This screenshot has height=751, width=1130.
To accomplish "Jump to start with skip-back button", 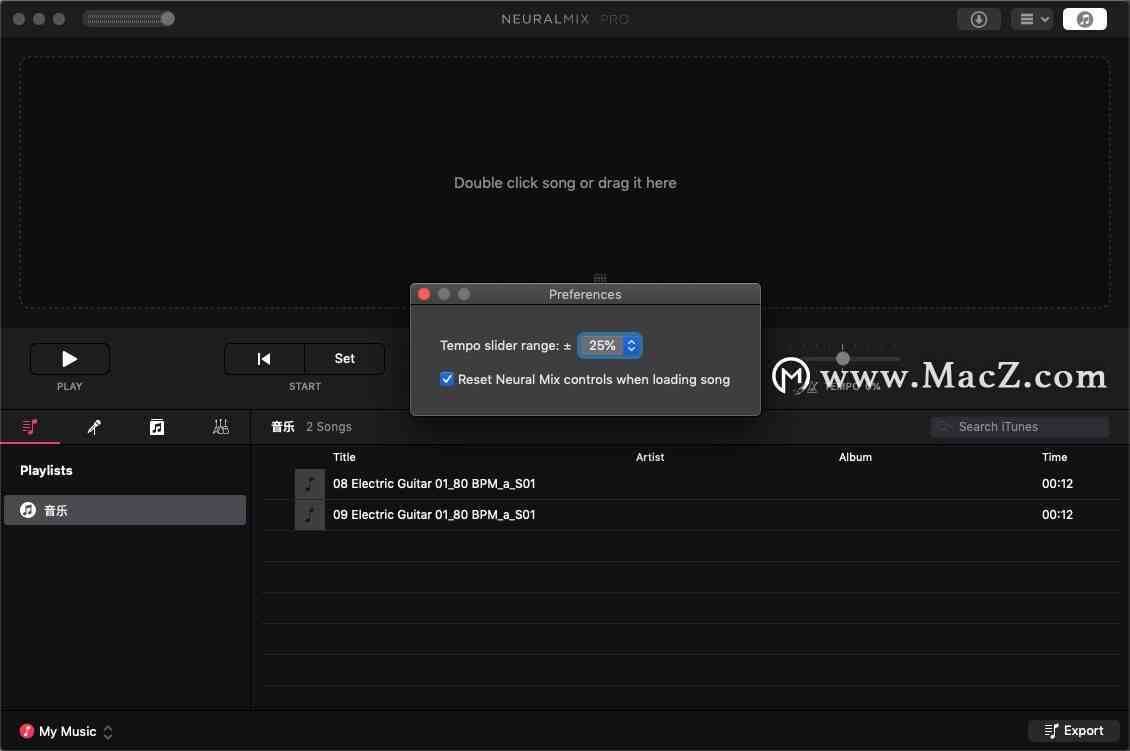I will point(264,358).
